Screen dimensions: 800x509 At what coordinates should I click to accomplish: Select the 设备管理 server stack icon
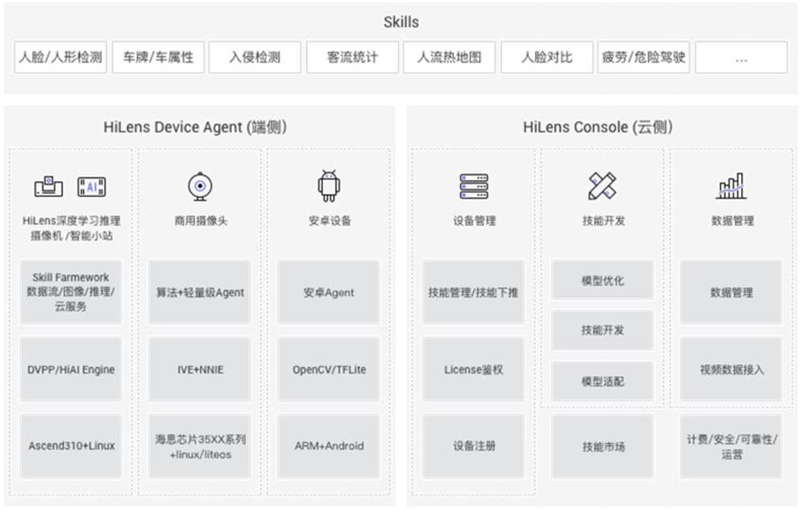pyautogui.click(x=474, y=186)
